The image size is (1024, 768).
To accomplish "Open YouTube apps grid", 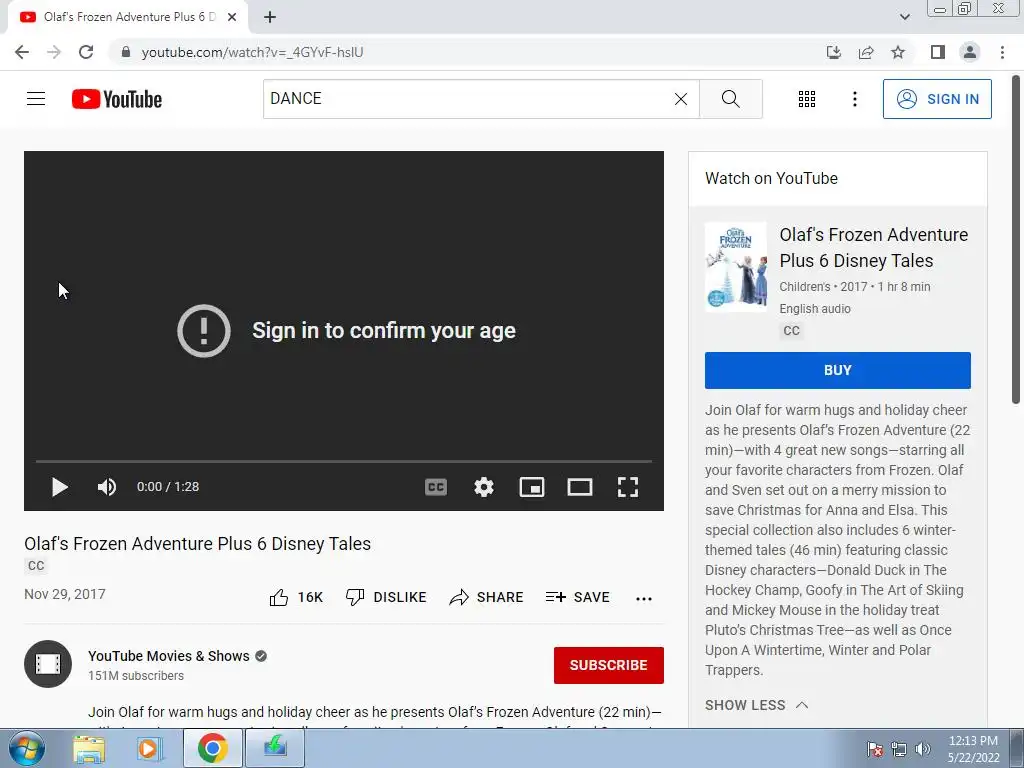I will (x=807, y=99).
